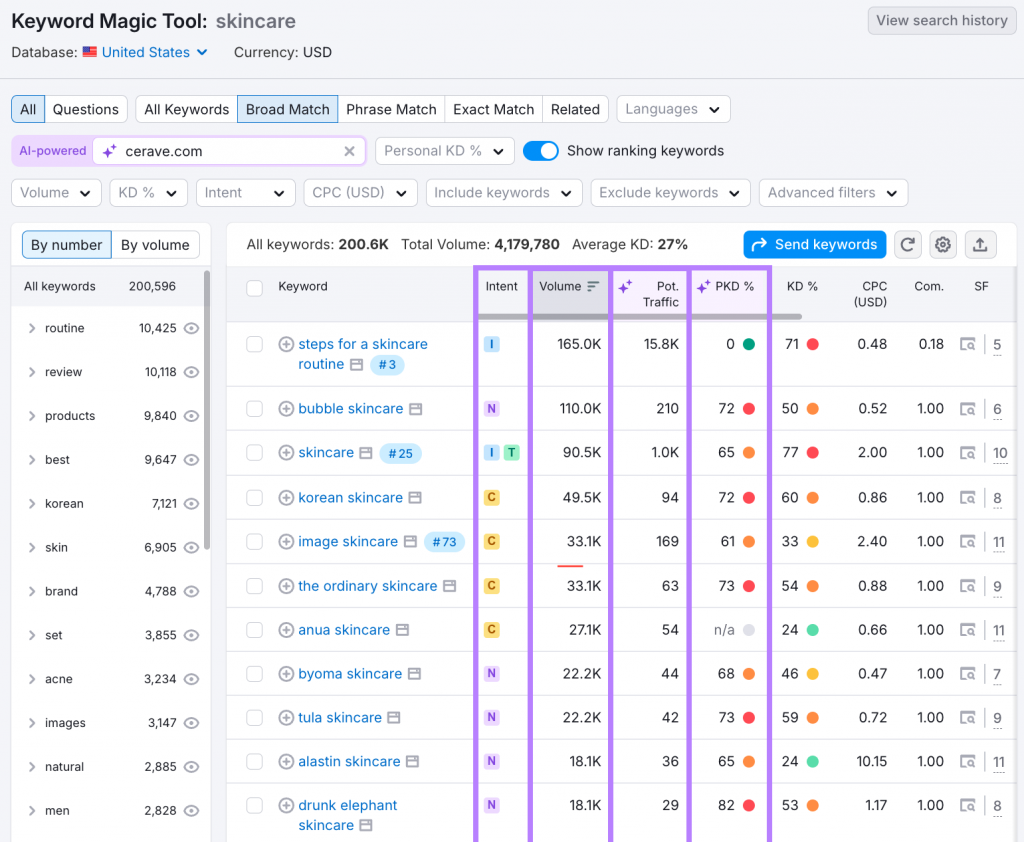Click SERP snapshot icon beside 'bubble skincare' keyword
Screen dimensions: 1024x842
(x=415, y=409)
